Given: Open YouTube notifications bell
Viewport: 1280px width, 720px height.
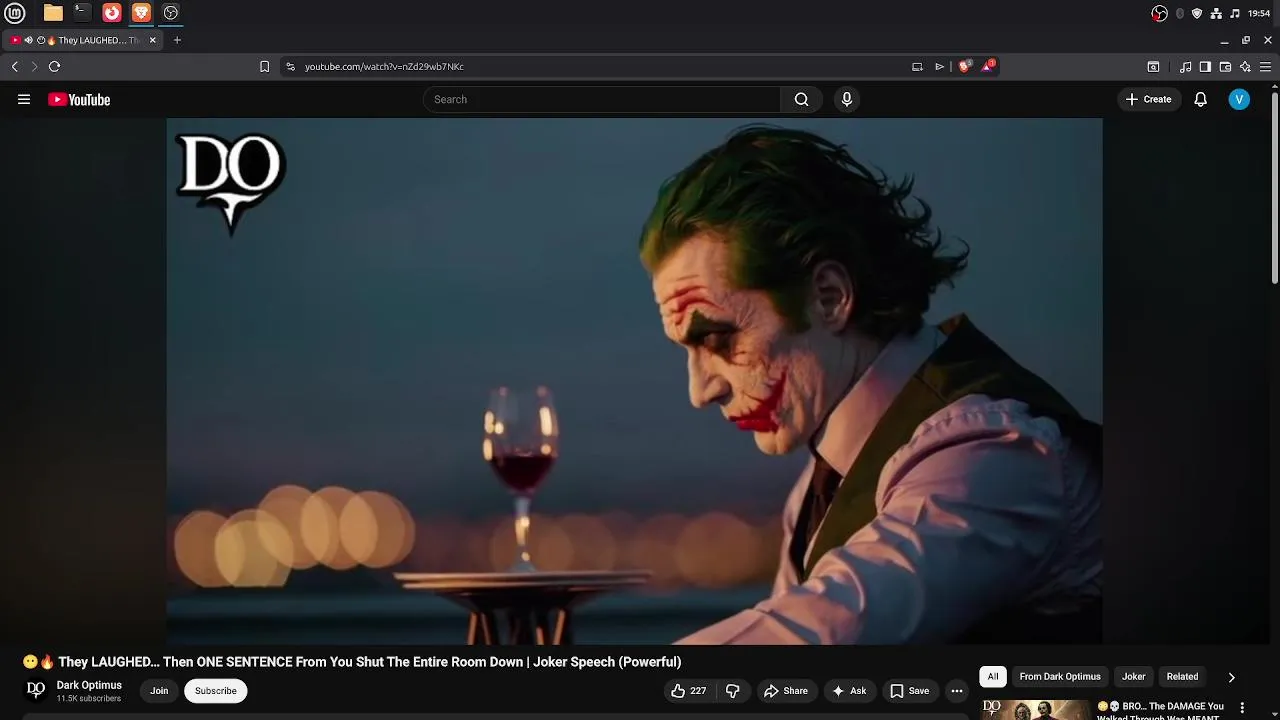Looking at the screenshot, I should click(x=1200, y=99).
